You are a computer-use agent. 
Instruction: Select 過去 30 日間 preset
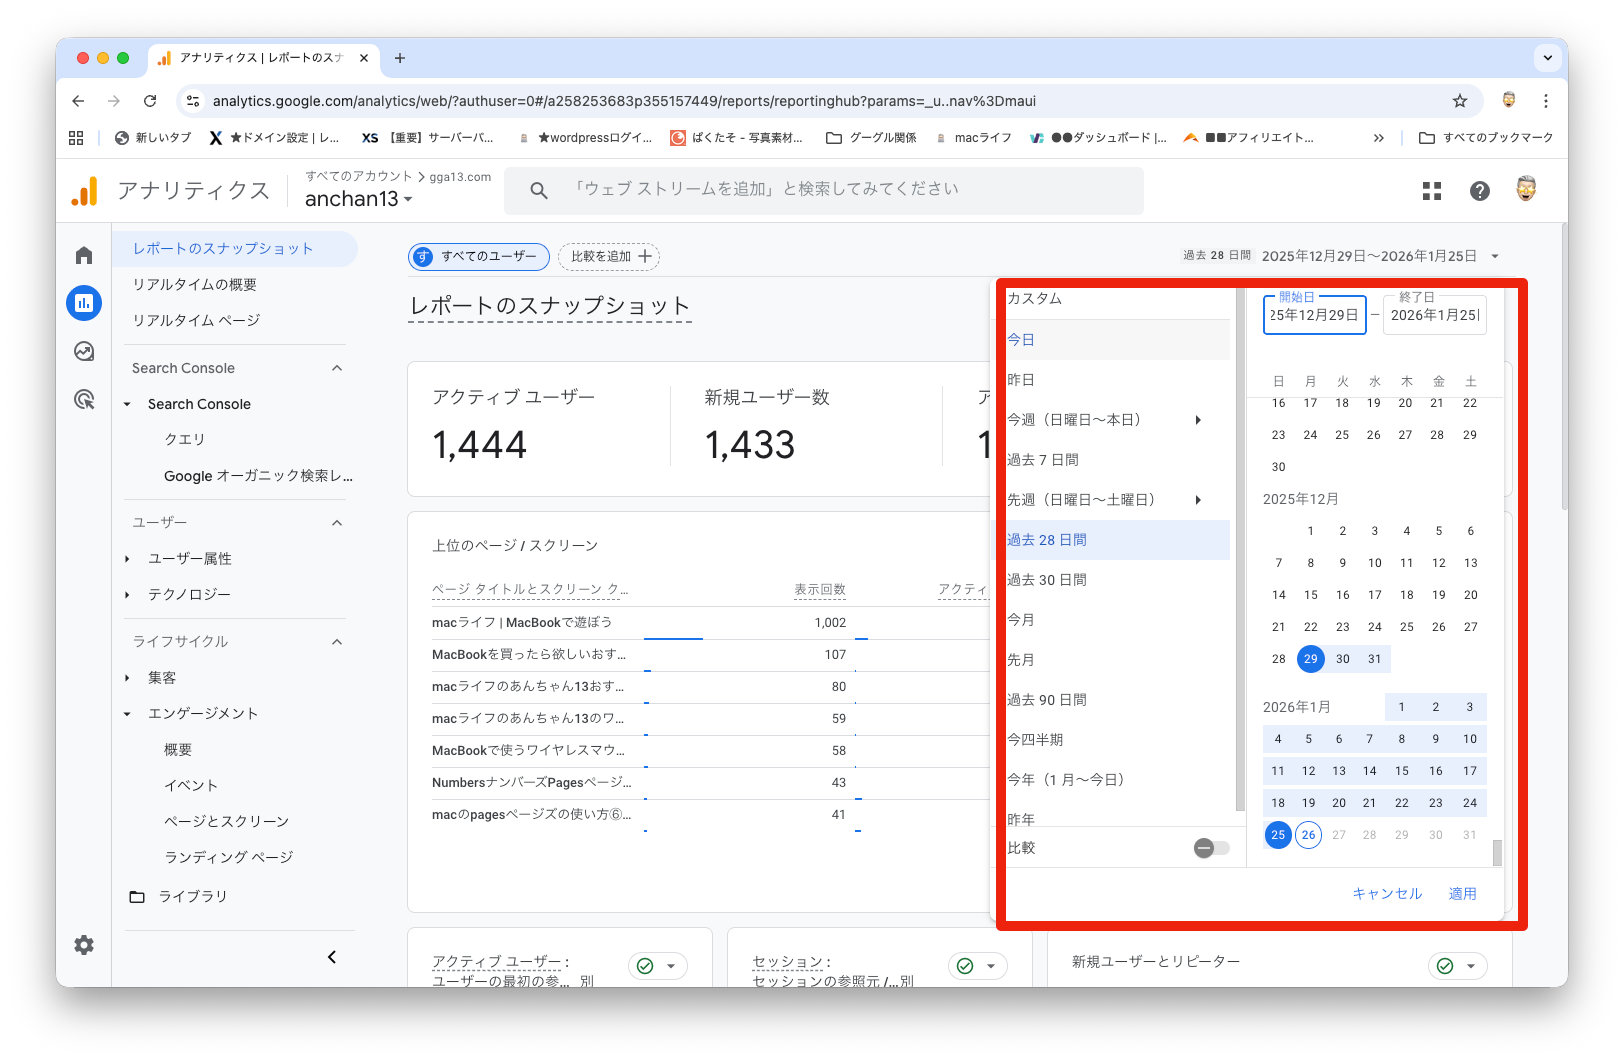pyautogui.click(x=1047, y=580)
